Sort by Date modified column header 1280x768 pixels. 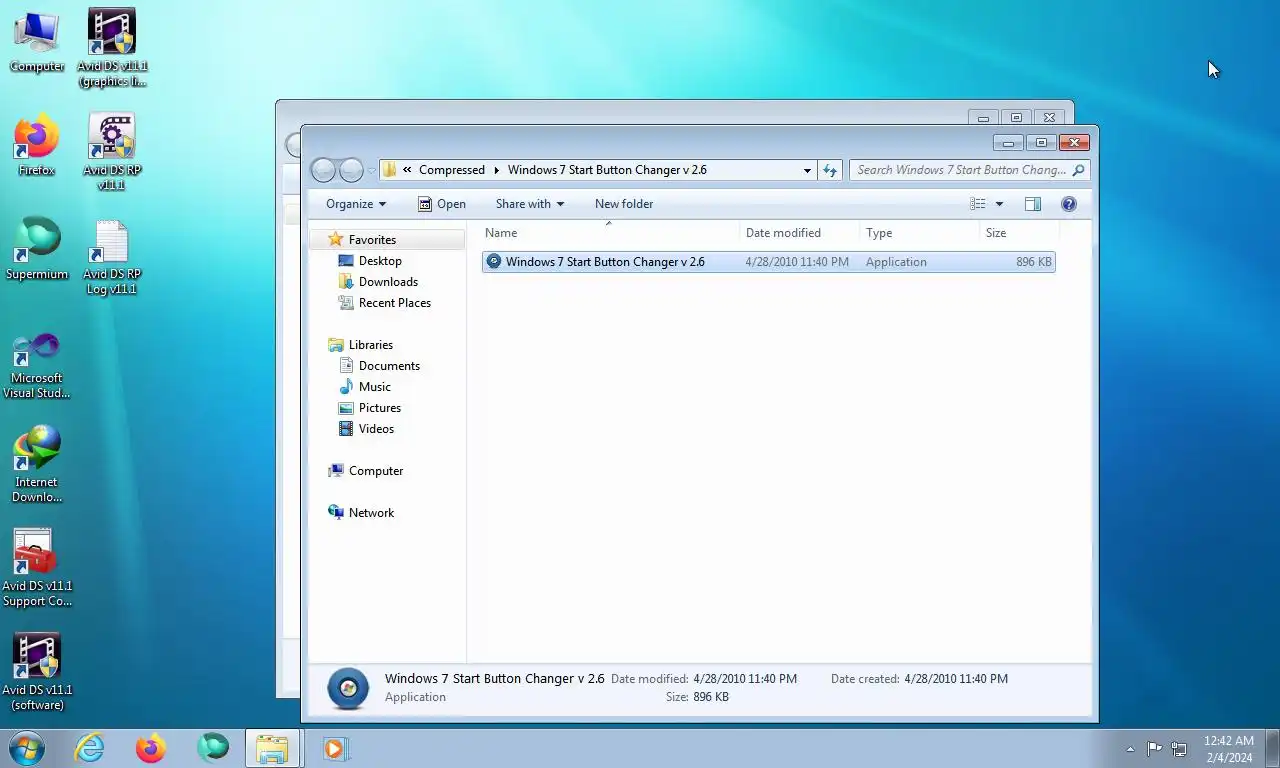[x=800, y=233]
